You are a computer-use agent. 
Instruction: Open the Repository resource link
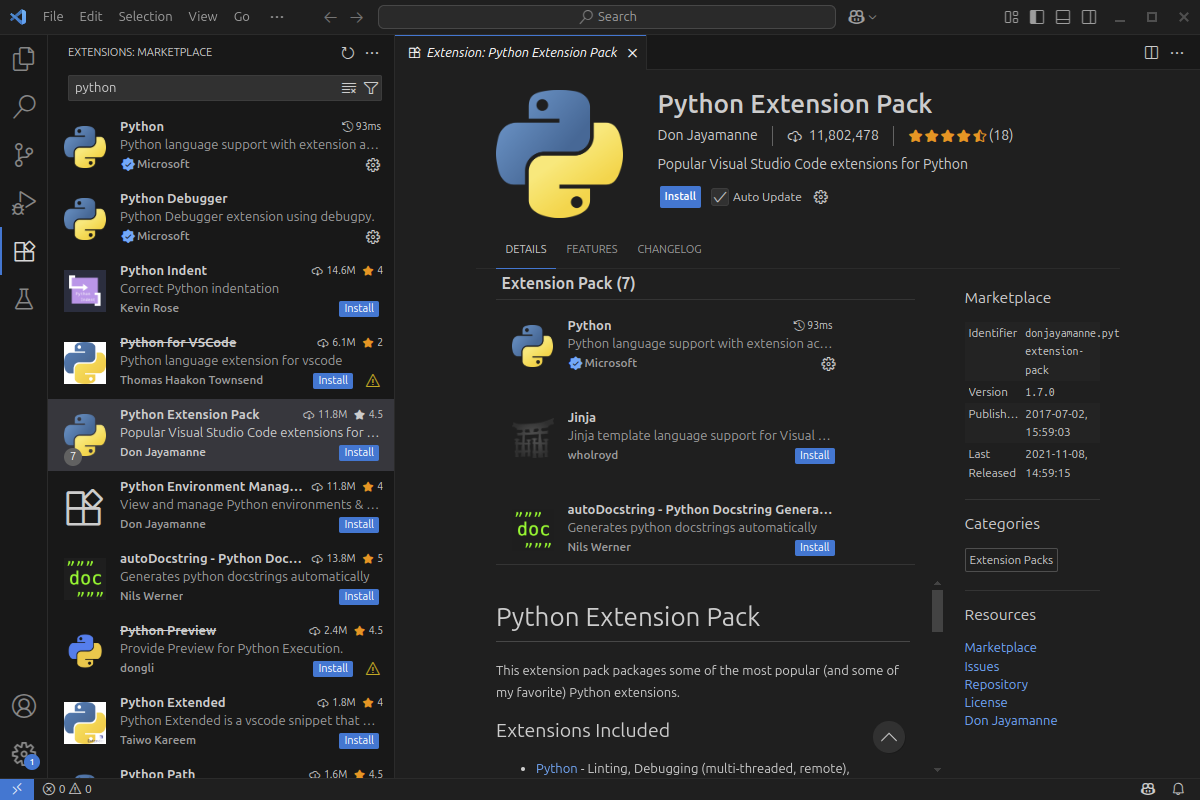(x=996, y=684)
